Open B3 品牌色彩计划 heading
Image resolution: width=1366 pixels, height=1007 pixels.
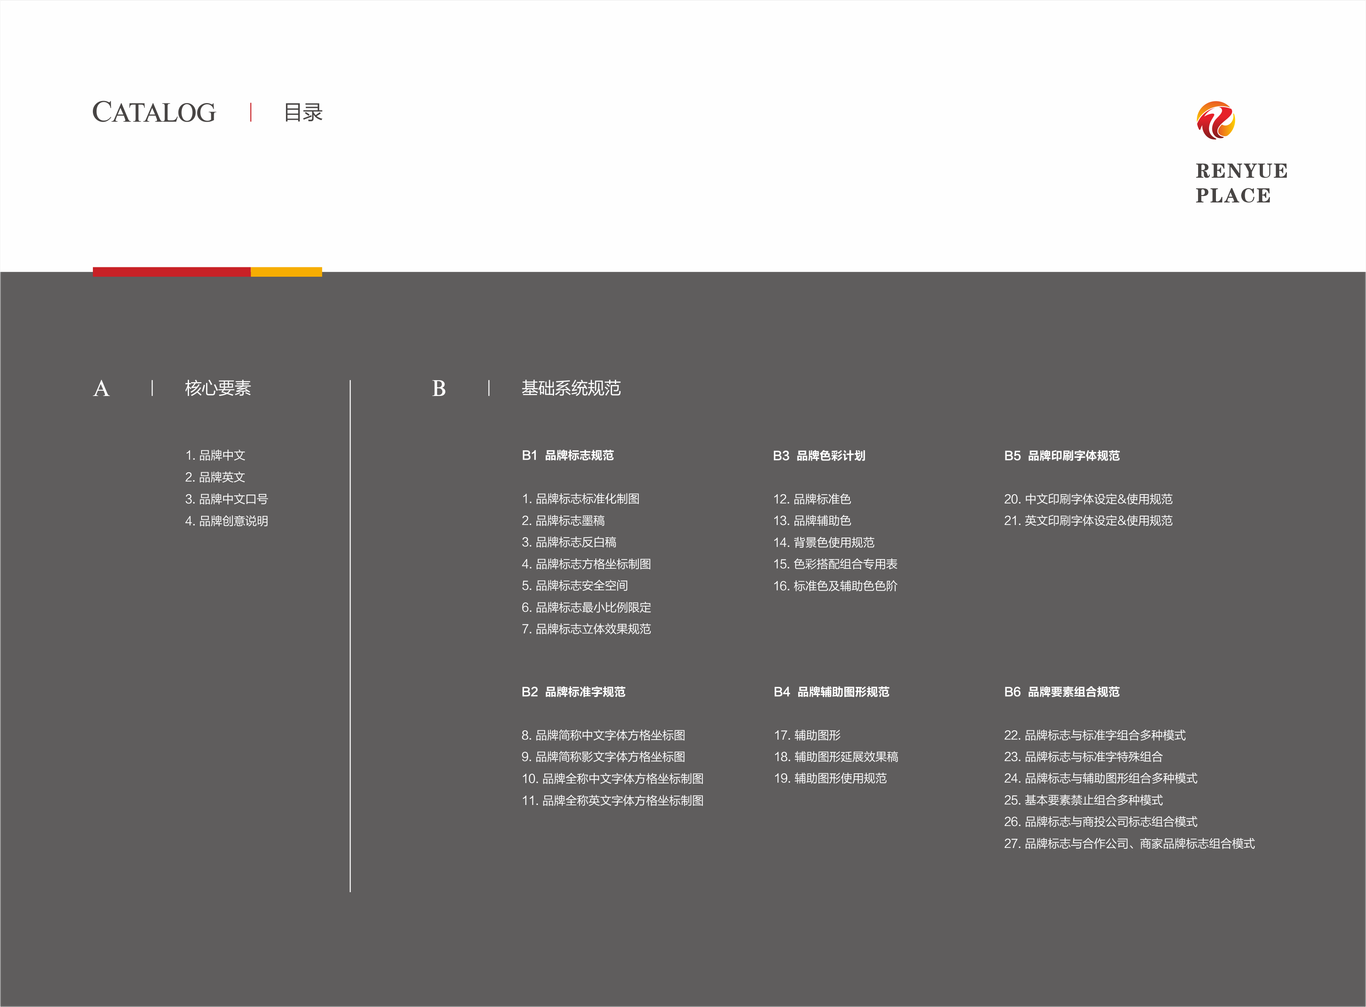click(x=819, y=455)
